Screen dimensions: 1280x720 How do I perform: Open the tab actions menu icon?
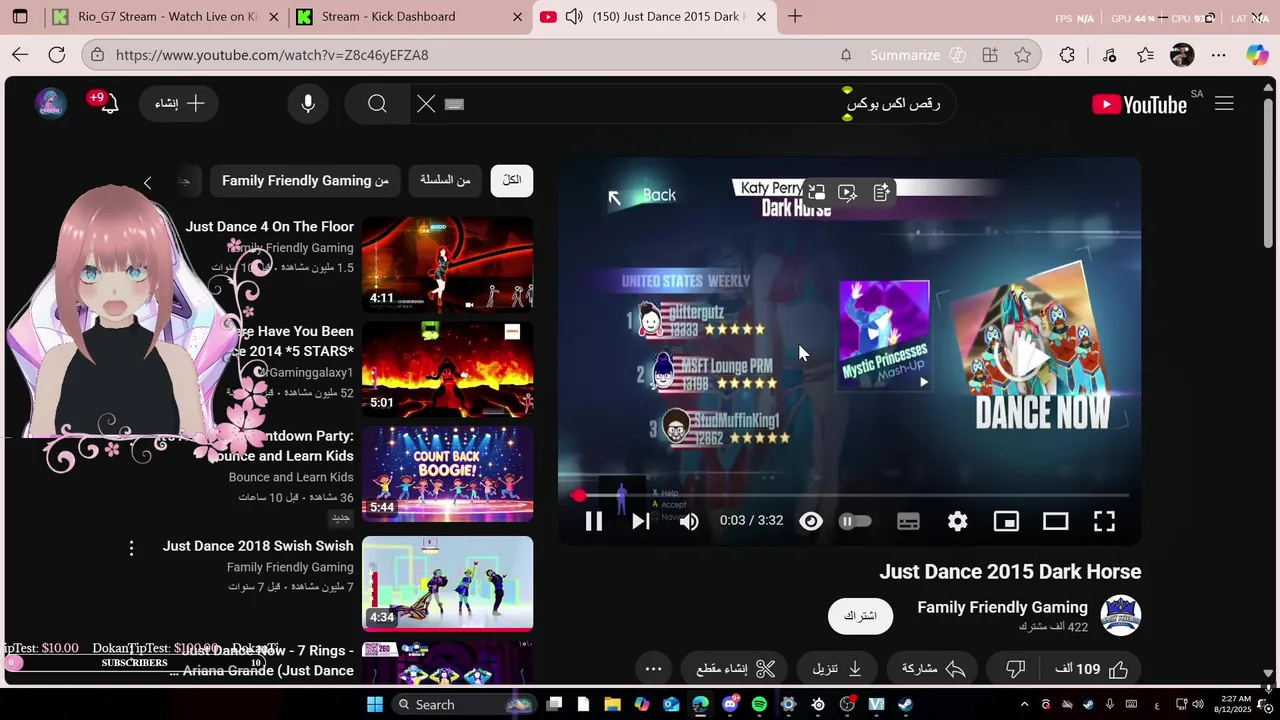pyautogui.click(x=20, y=17)
